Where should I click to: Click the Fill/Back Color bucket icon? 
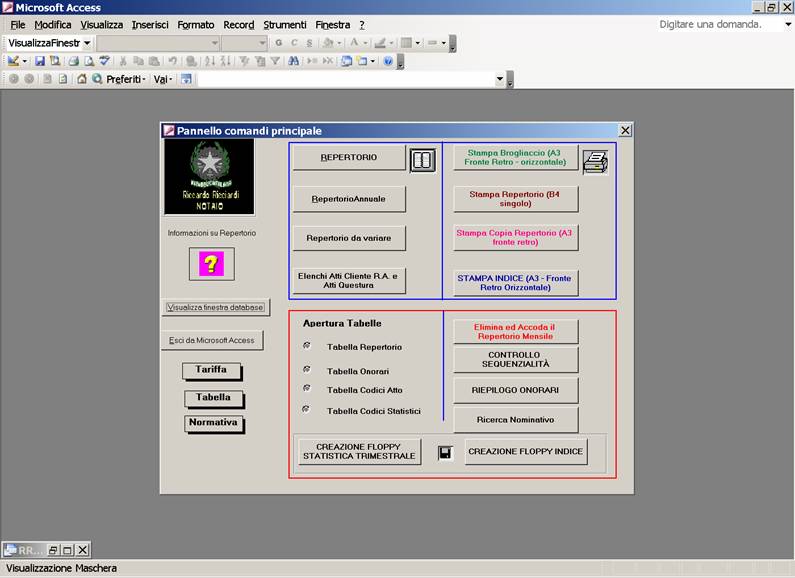[328, 43]
